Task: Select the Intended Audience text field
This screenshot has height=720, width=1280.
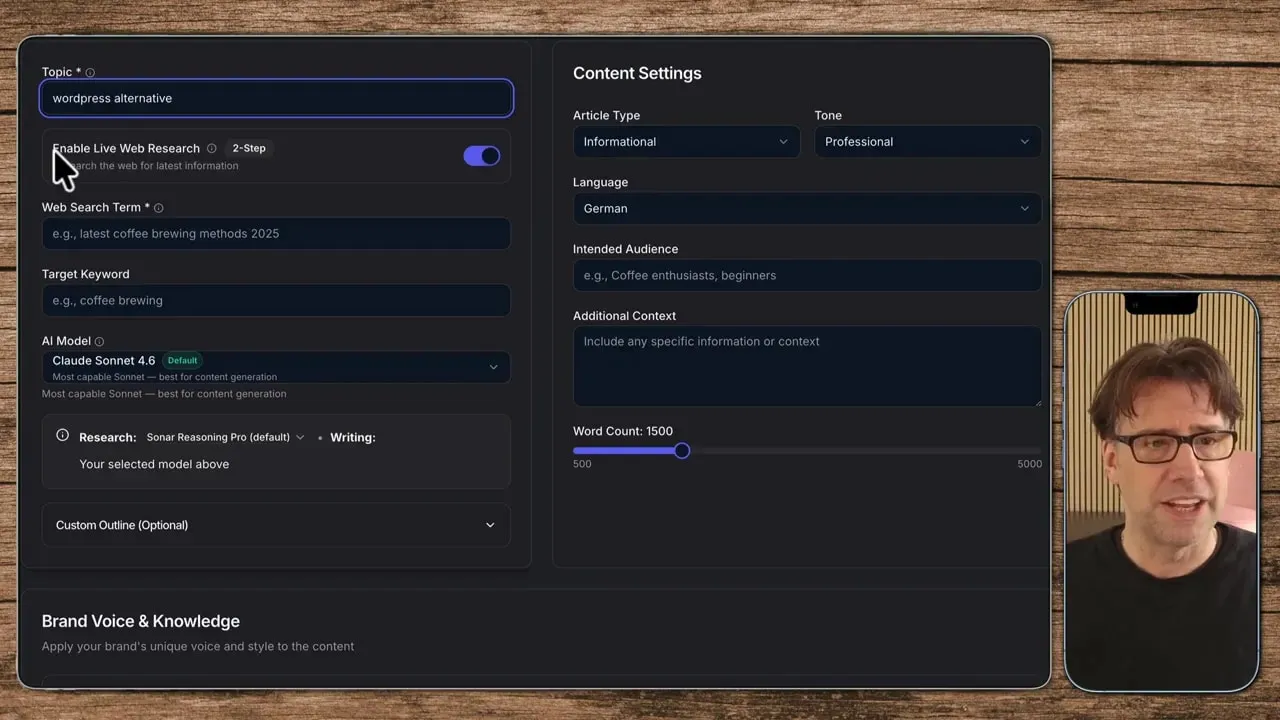Action: [x=806, y=276]
